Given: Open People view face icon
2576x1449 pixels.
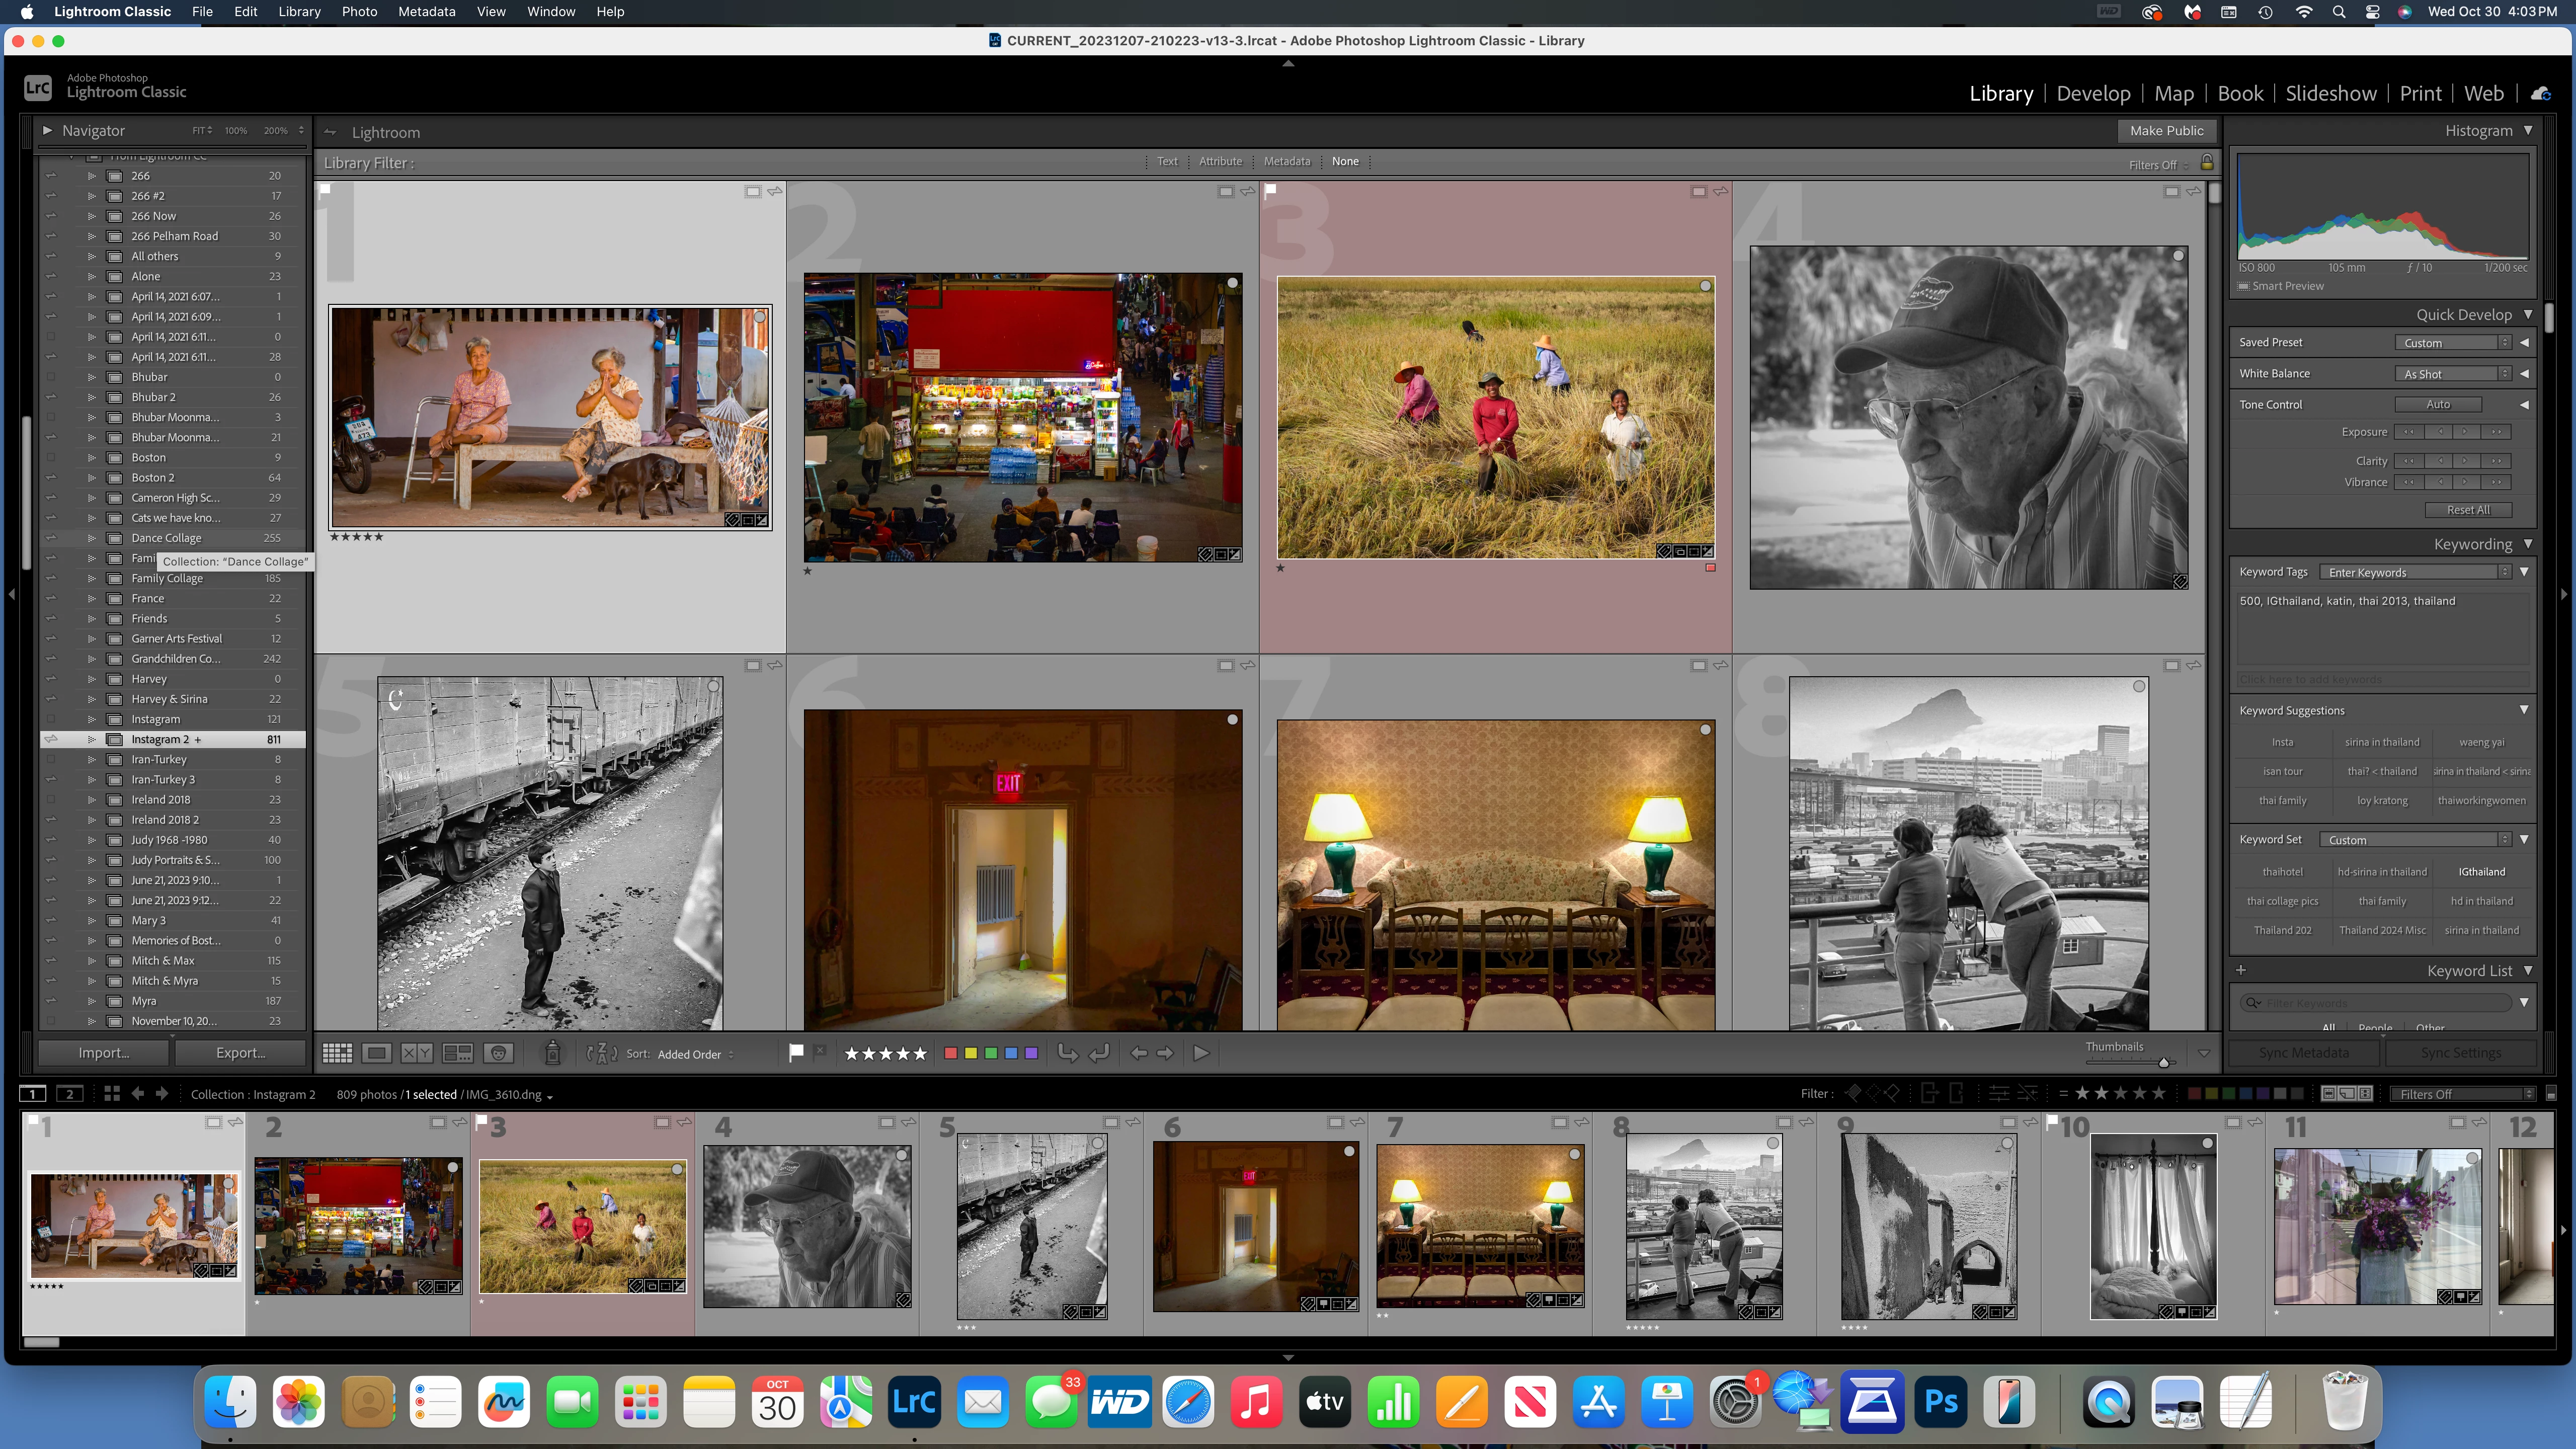Looking at the screenshot, I should point(498,1053).
